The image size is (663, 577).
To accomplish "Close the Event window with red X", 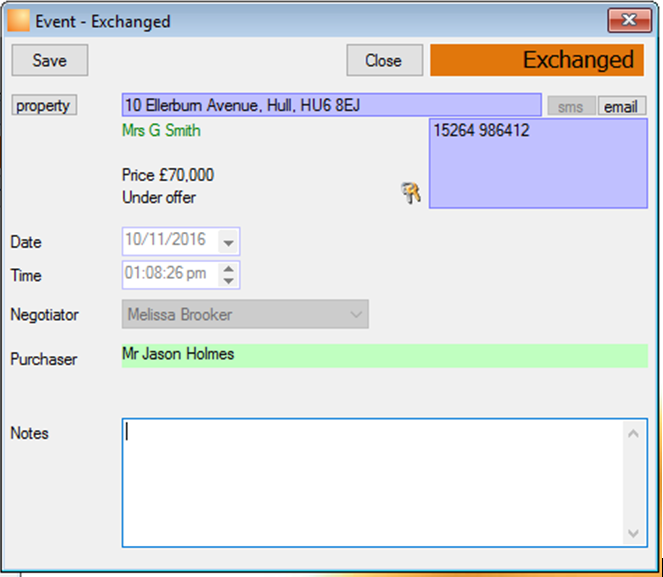I will tap(629, 20).
